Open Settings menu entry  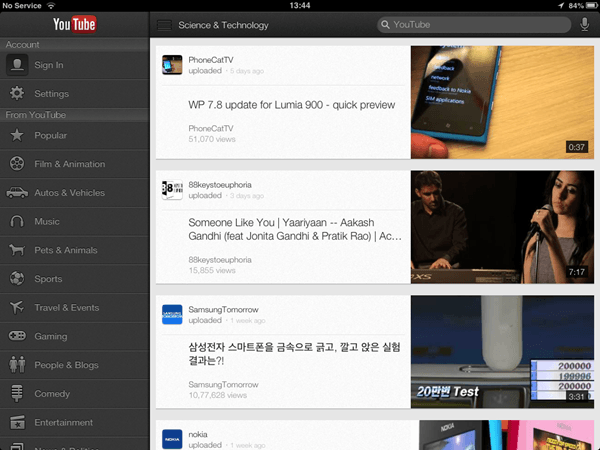[75, 93]
